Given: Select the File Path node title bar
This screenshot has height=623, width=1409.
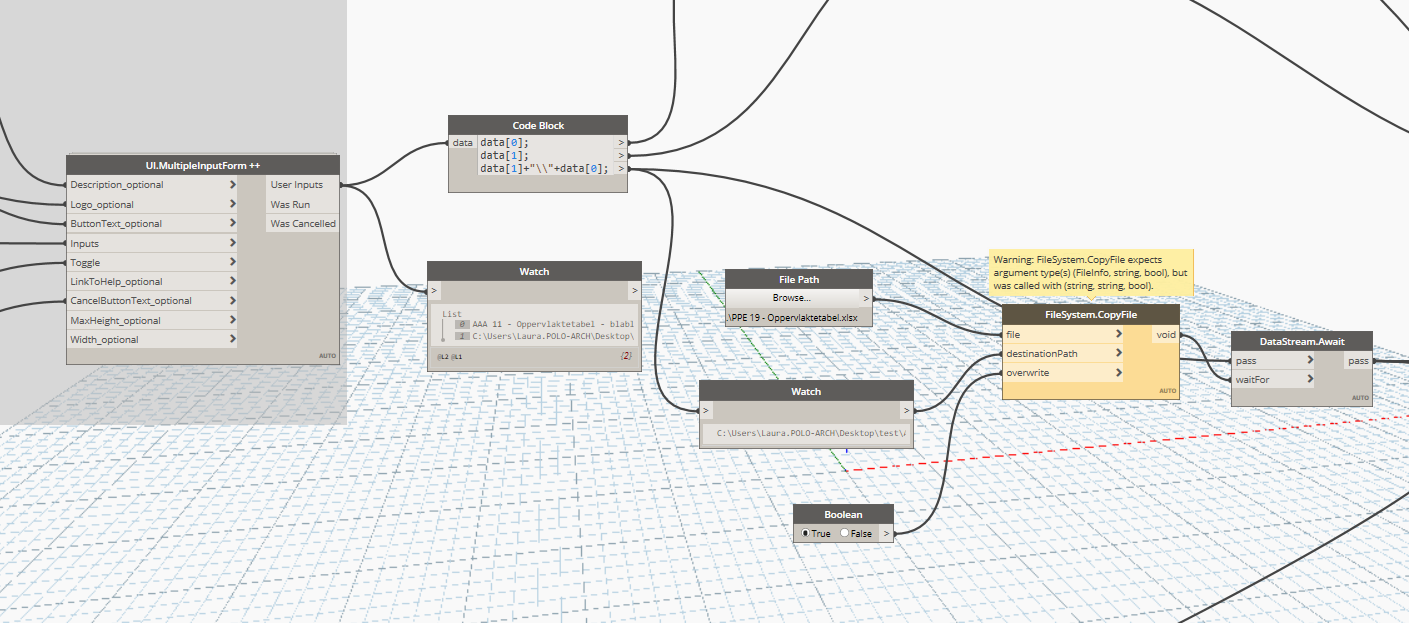Looking at the screenshot, I should click(799, 279).
